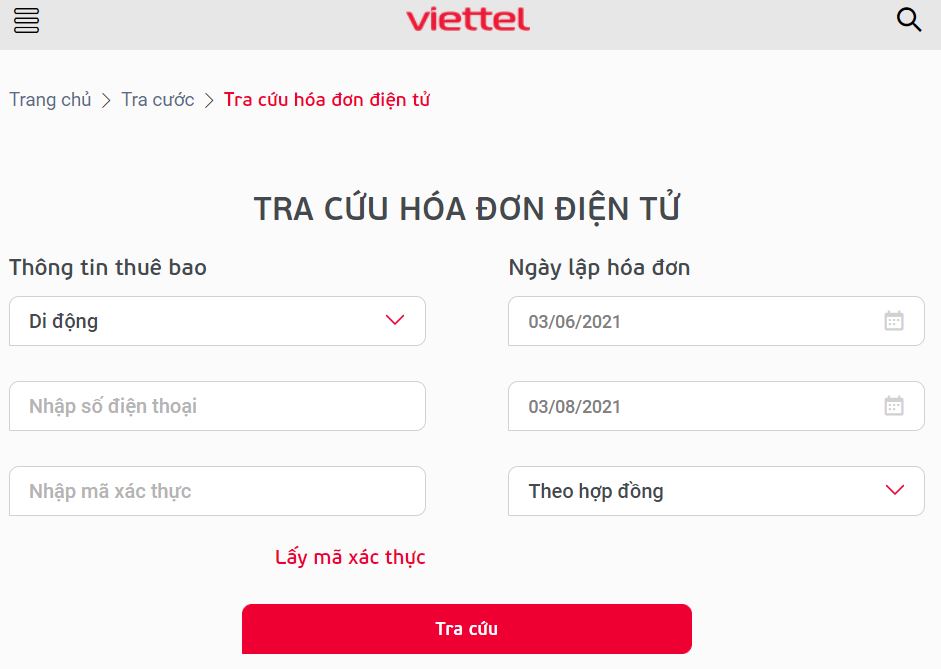The height and width of the screenshot is (669, 941).
Task: Open the Di động subscriber type dropdown
Action: (x=217, y=321)
